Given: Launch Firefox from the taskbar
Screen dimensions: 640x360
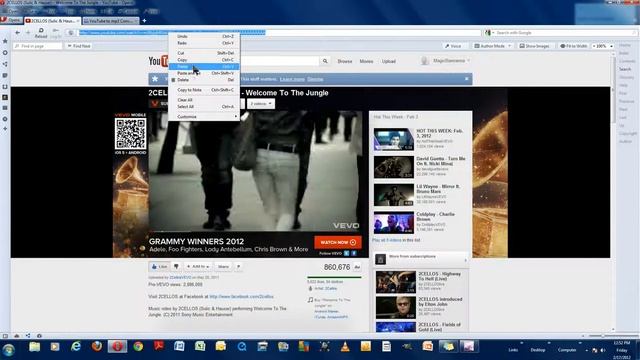Looking at the screenshot, I should point(97,347).
